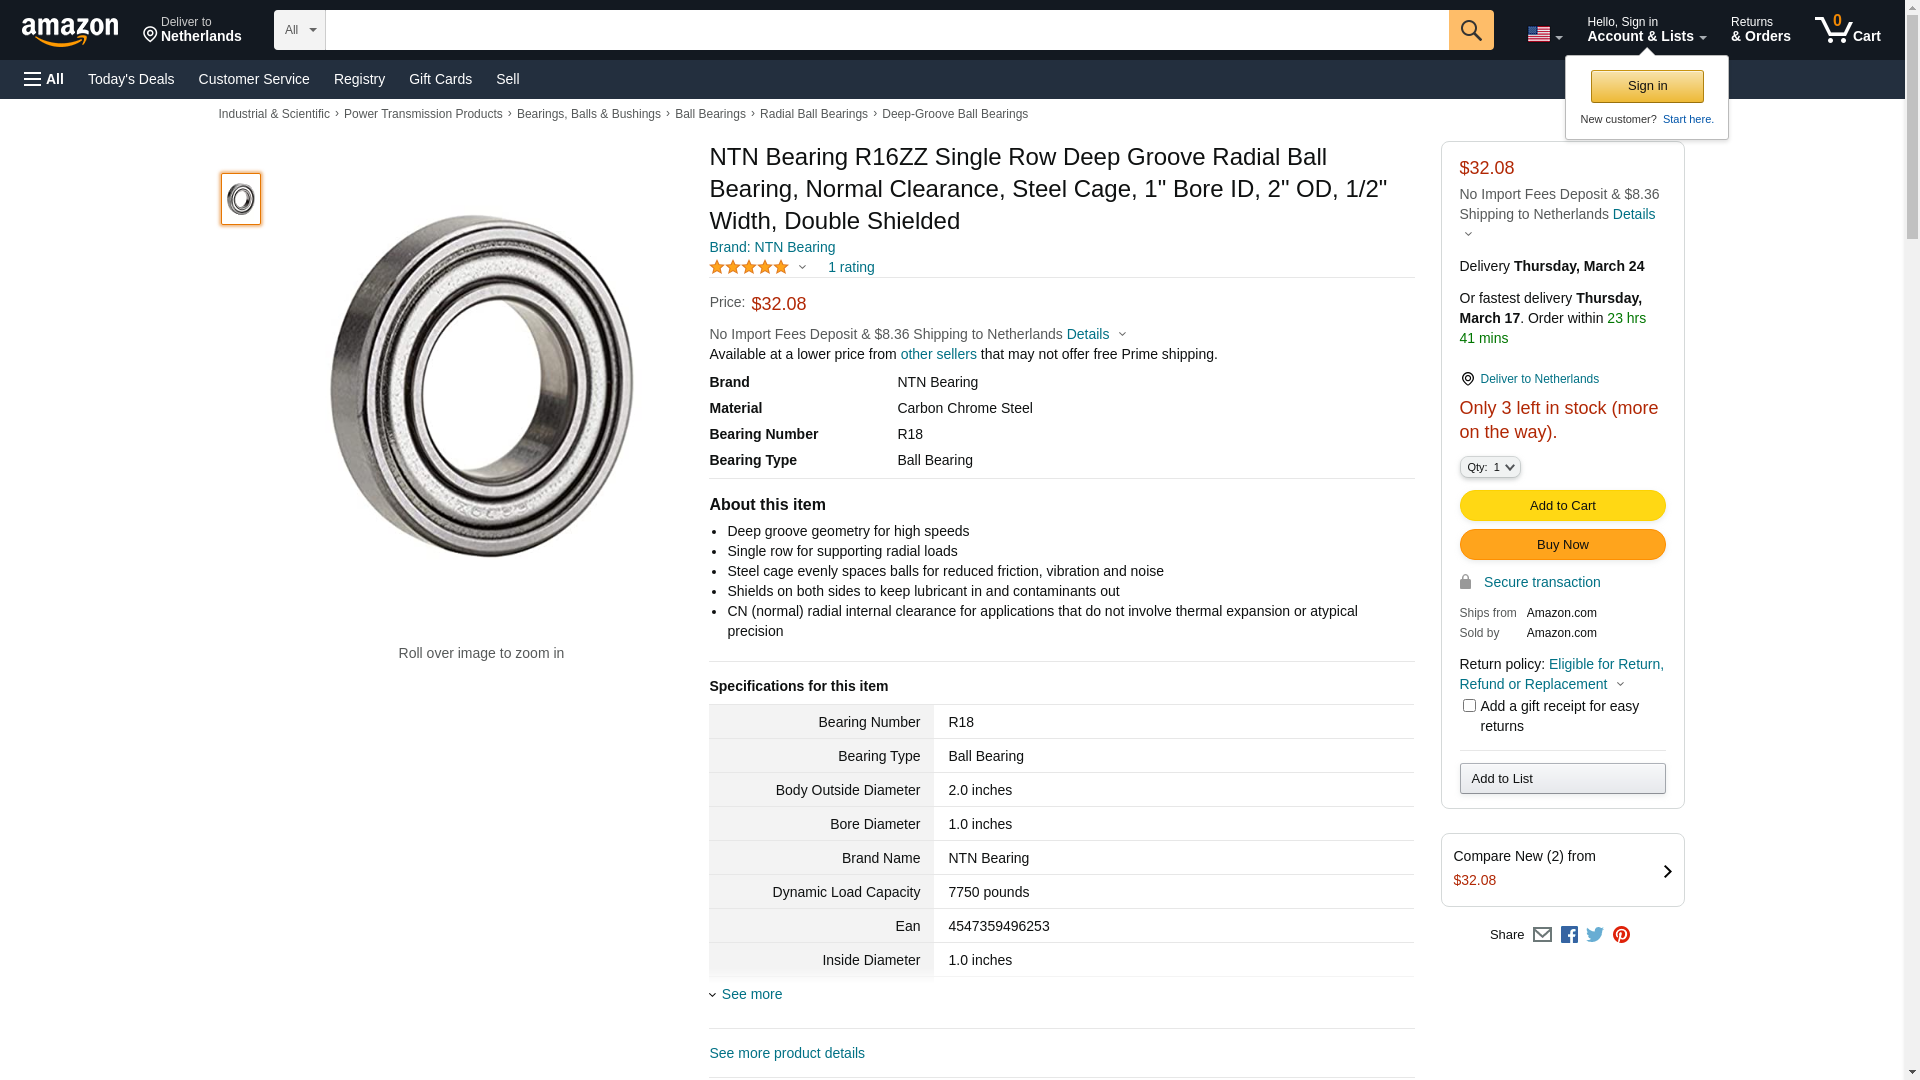Go to Today's Deals
The image size is (1920, 1080).
click(x=131, y=79)
